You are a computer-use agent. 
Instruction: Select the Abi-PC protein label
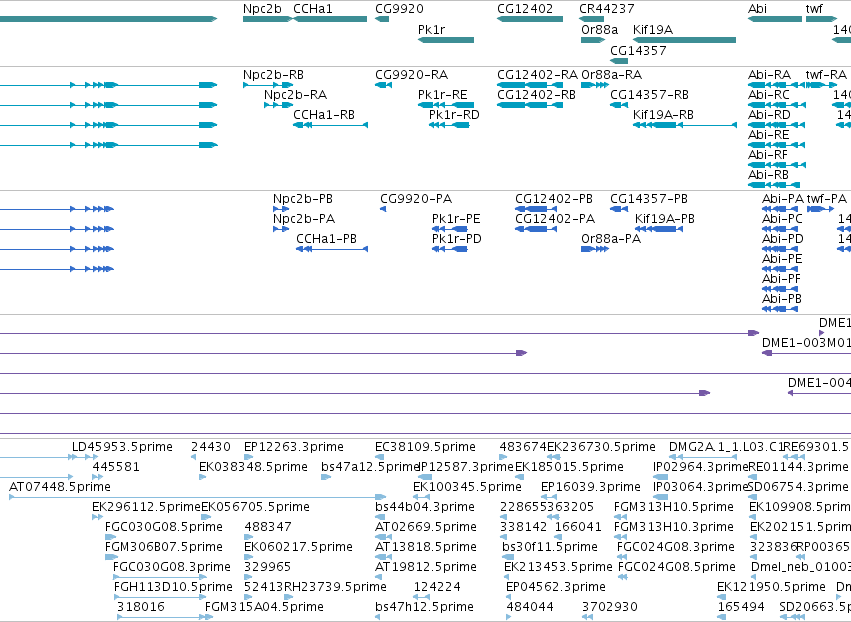[x=782, y=219]
